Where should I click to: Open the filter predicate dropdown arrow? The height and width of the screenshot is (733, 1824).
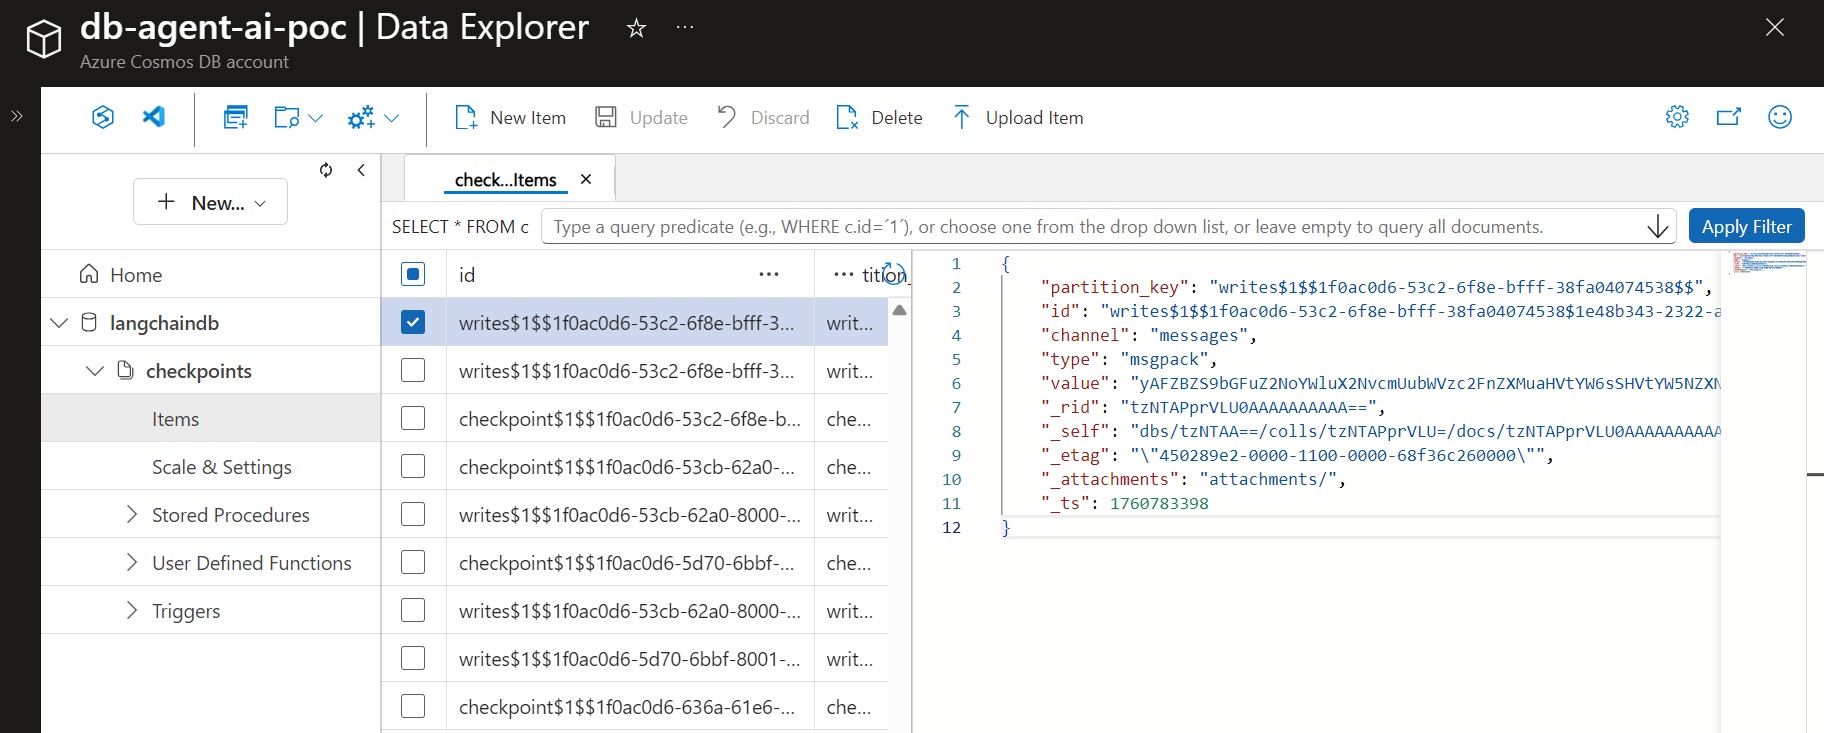click(1657, 227)
